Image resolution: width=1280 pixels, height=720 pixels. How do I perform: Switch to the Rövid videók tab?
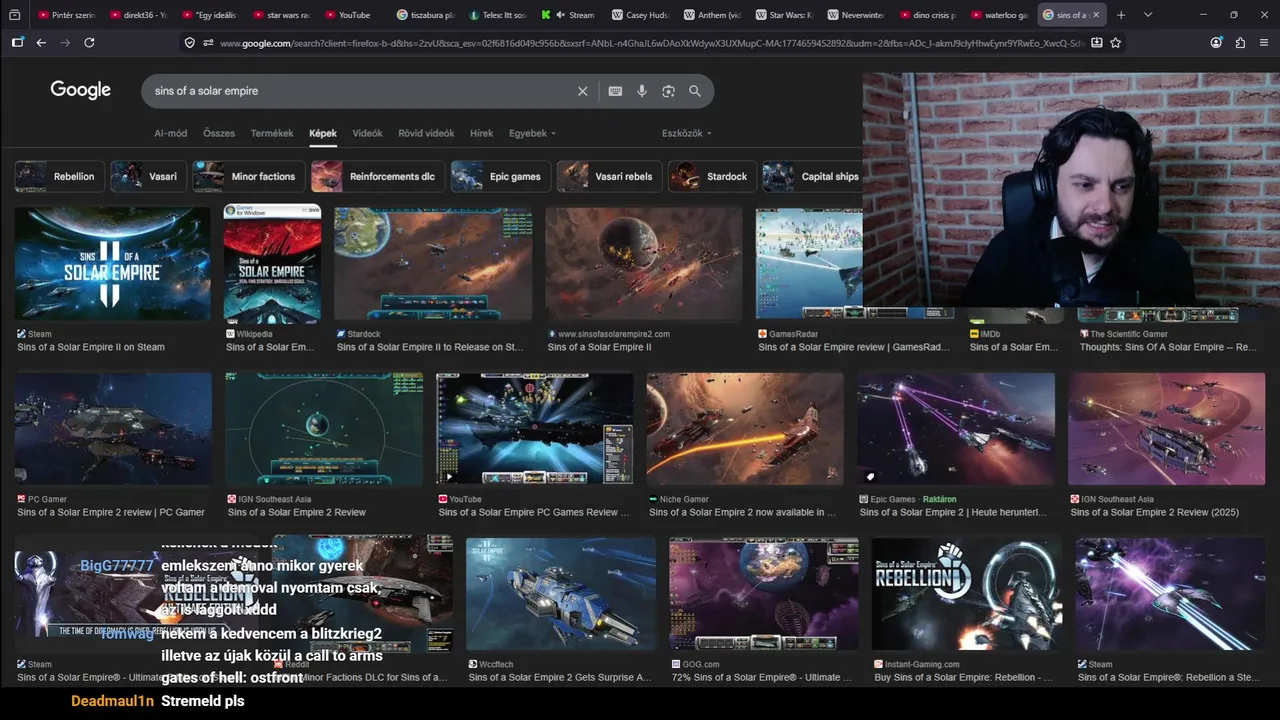click(426, 133)
